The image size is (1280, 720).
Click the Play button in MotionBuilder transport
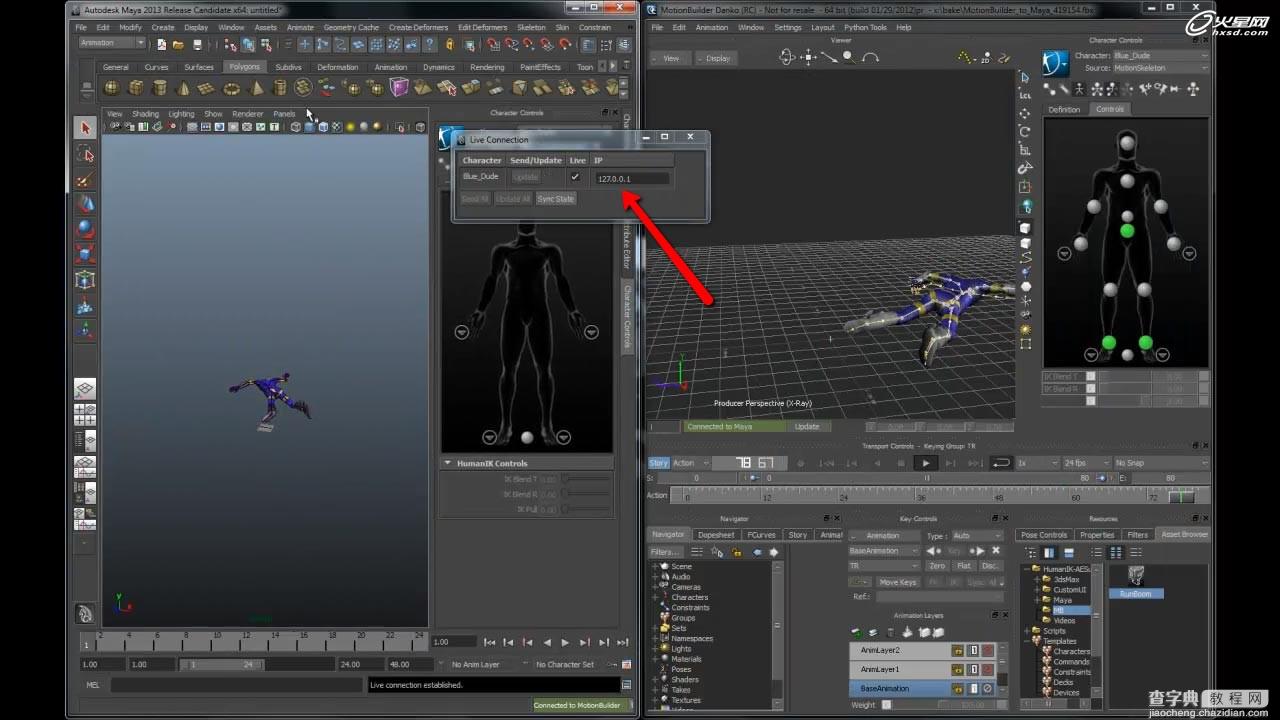926,463
